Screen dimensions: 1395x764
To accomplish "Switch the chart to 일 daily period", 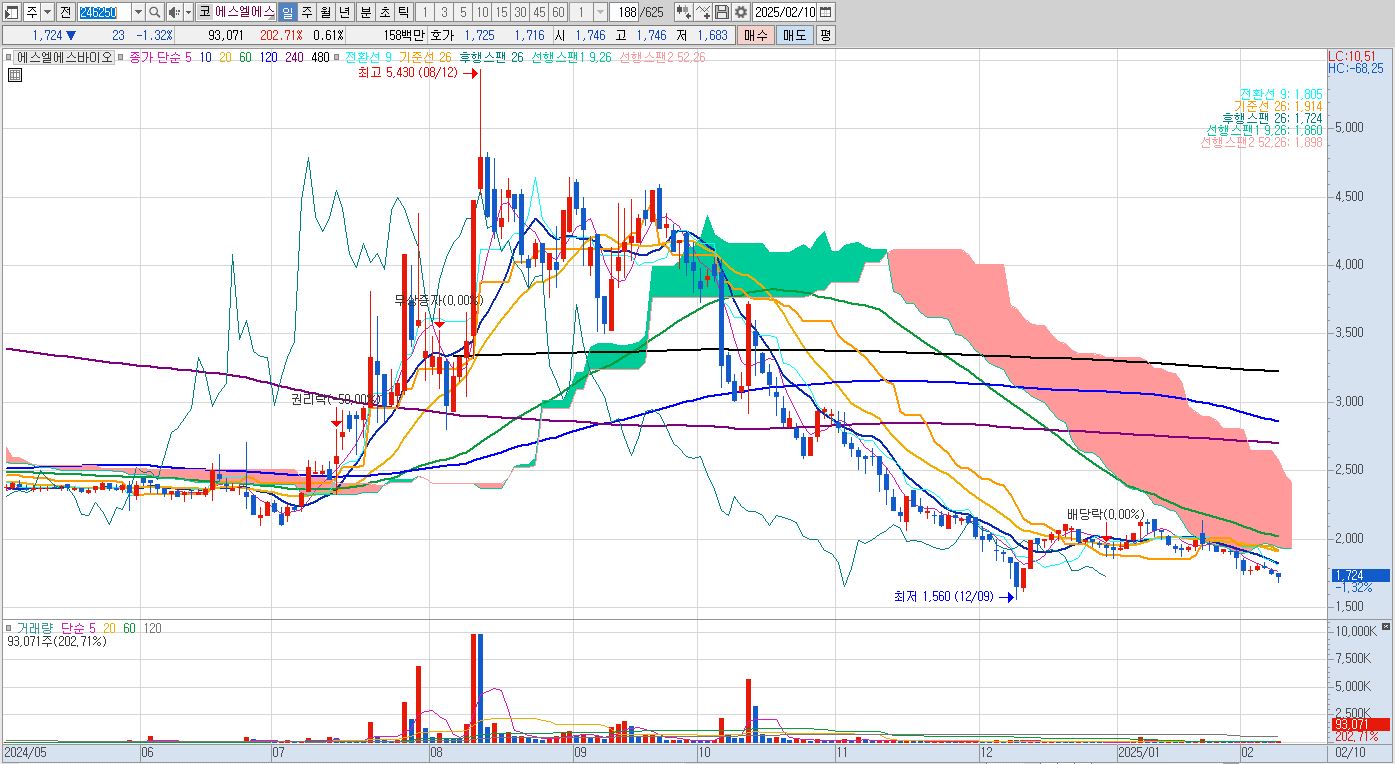I will [x=287, y=12].
